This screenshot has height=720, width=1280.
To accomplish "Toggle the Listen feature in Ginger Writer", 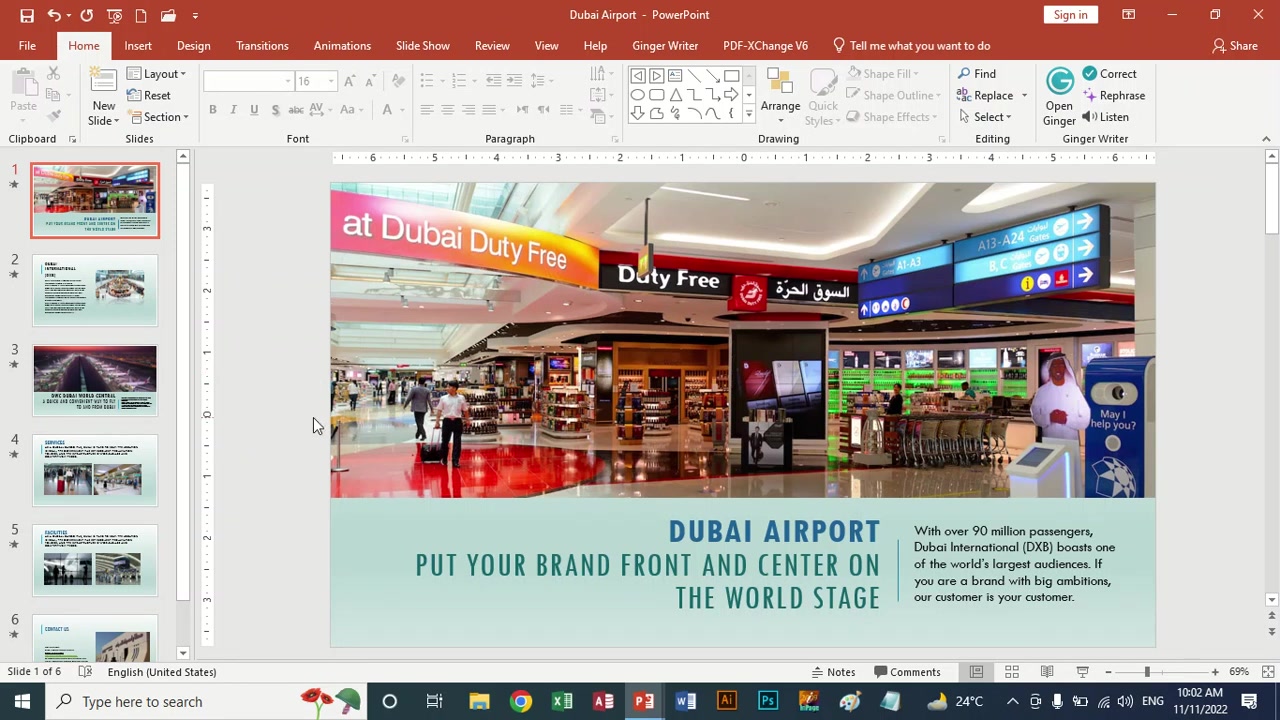I will (x=1106, y=117).
